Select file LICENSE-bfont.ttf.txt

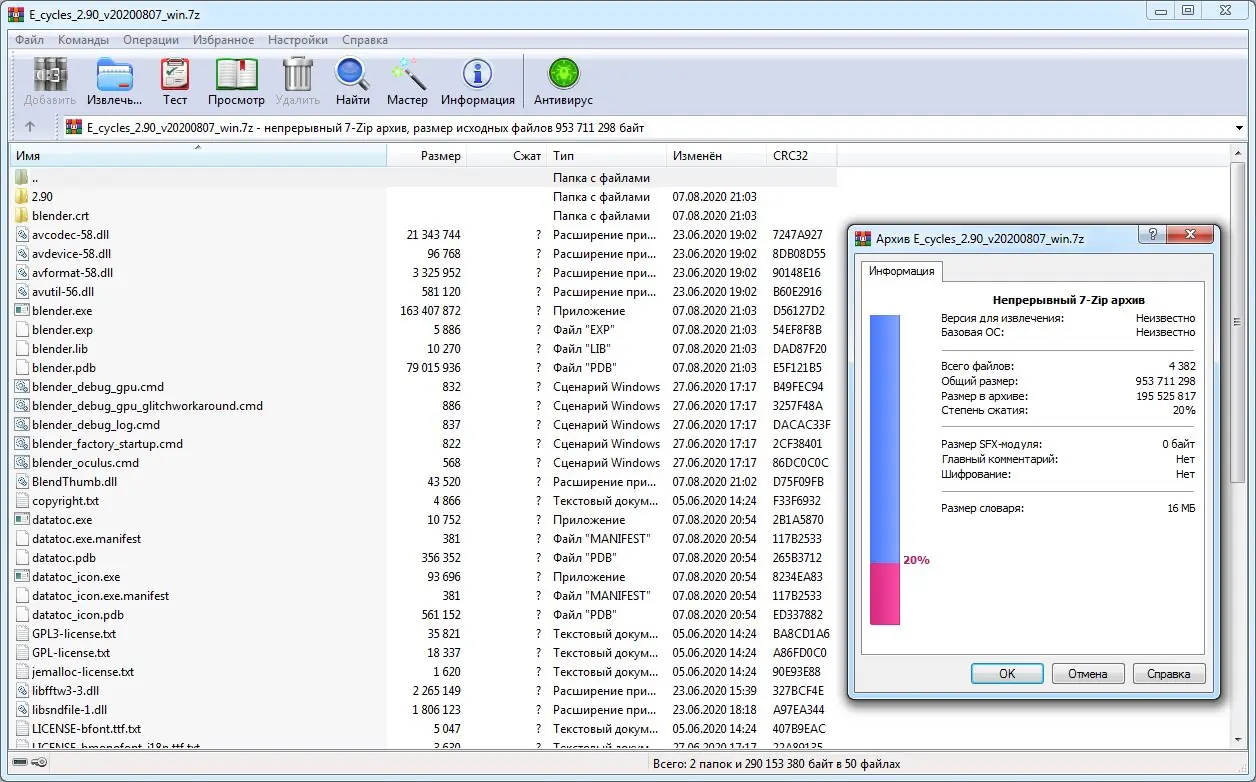pyautogui.click(x=86, y=729)
